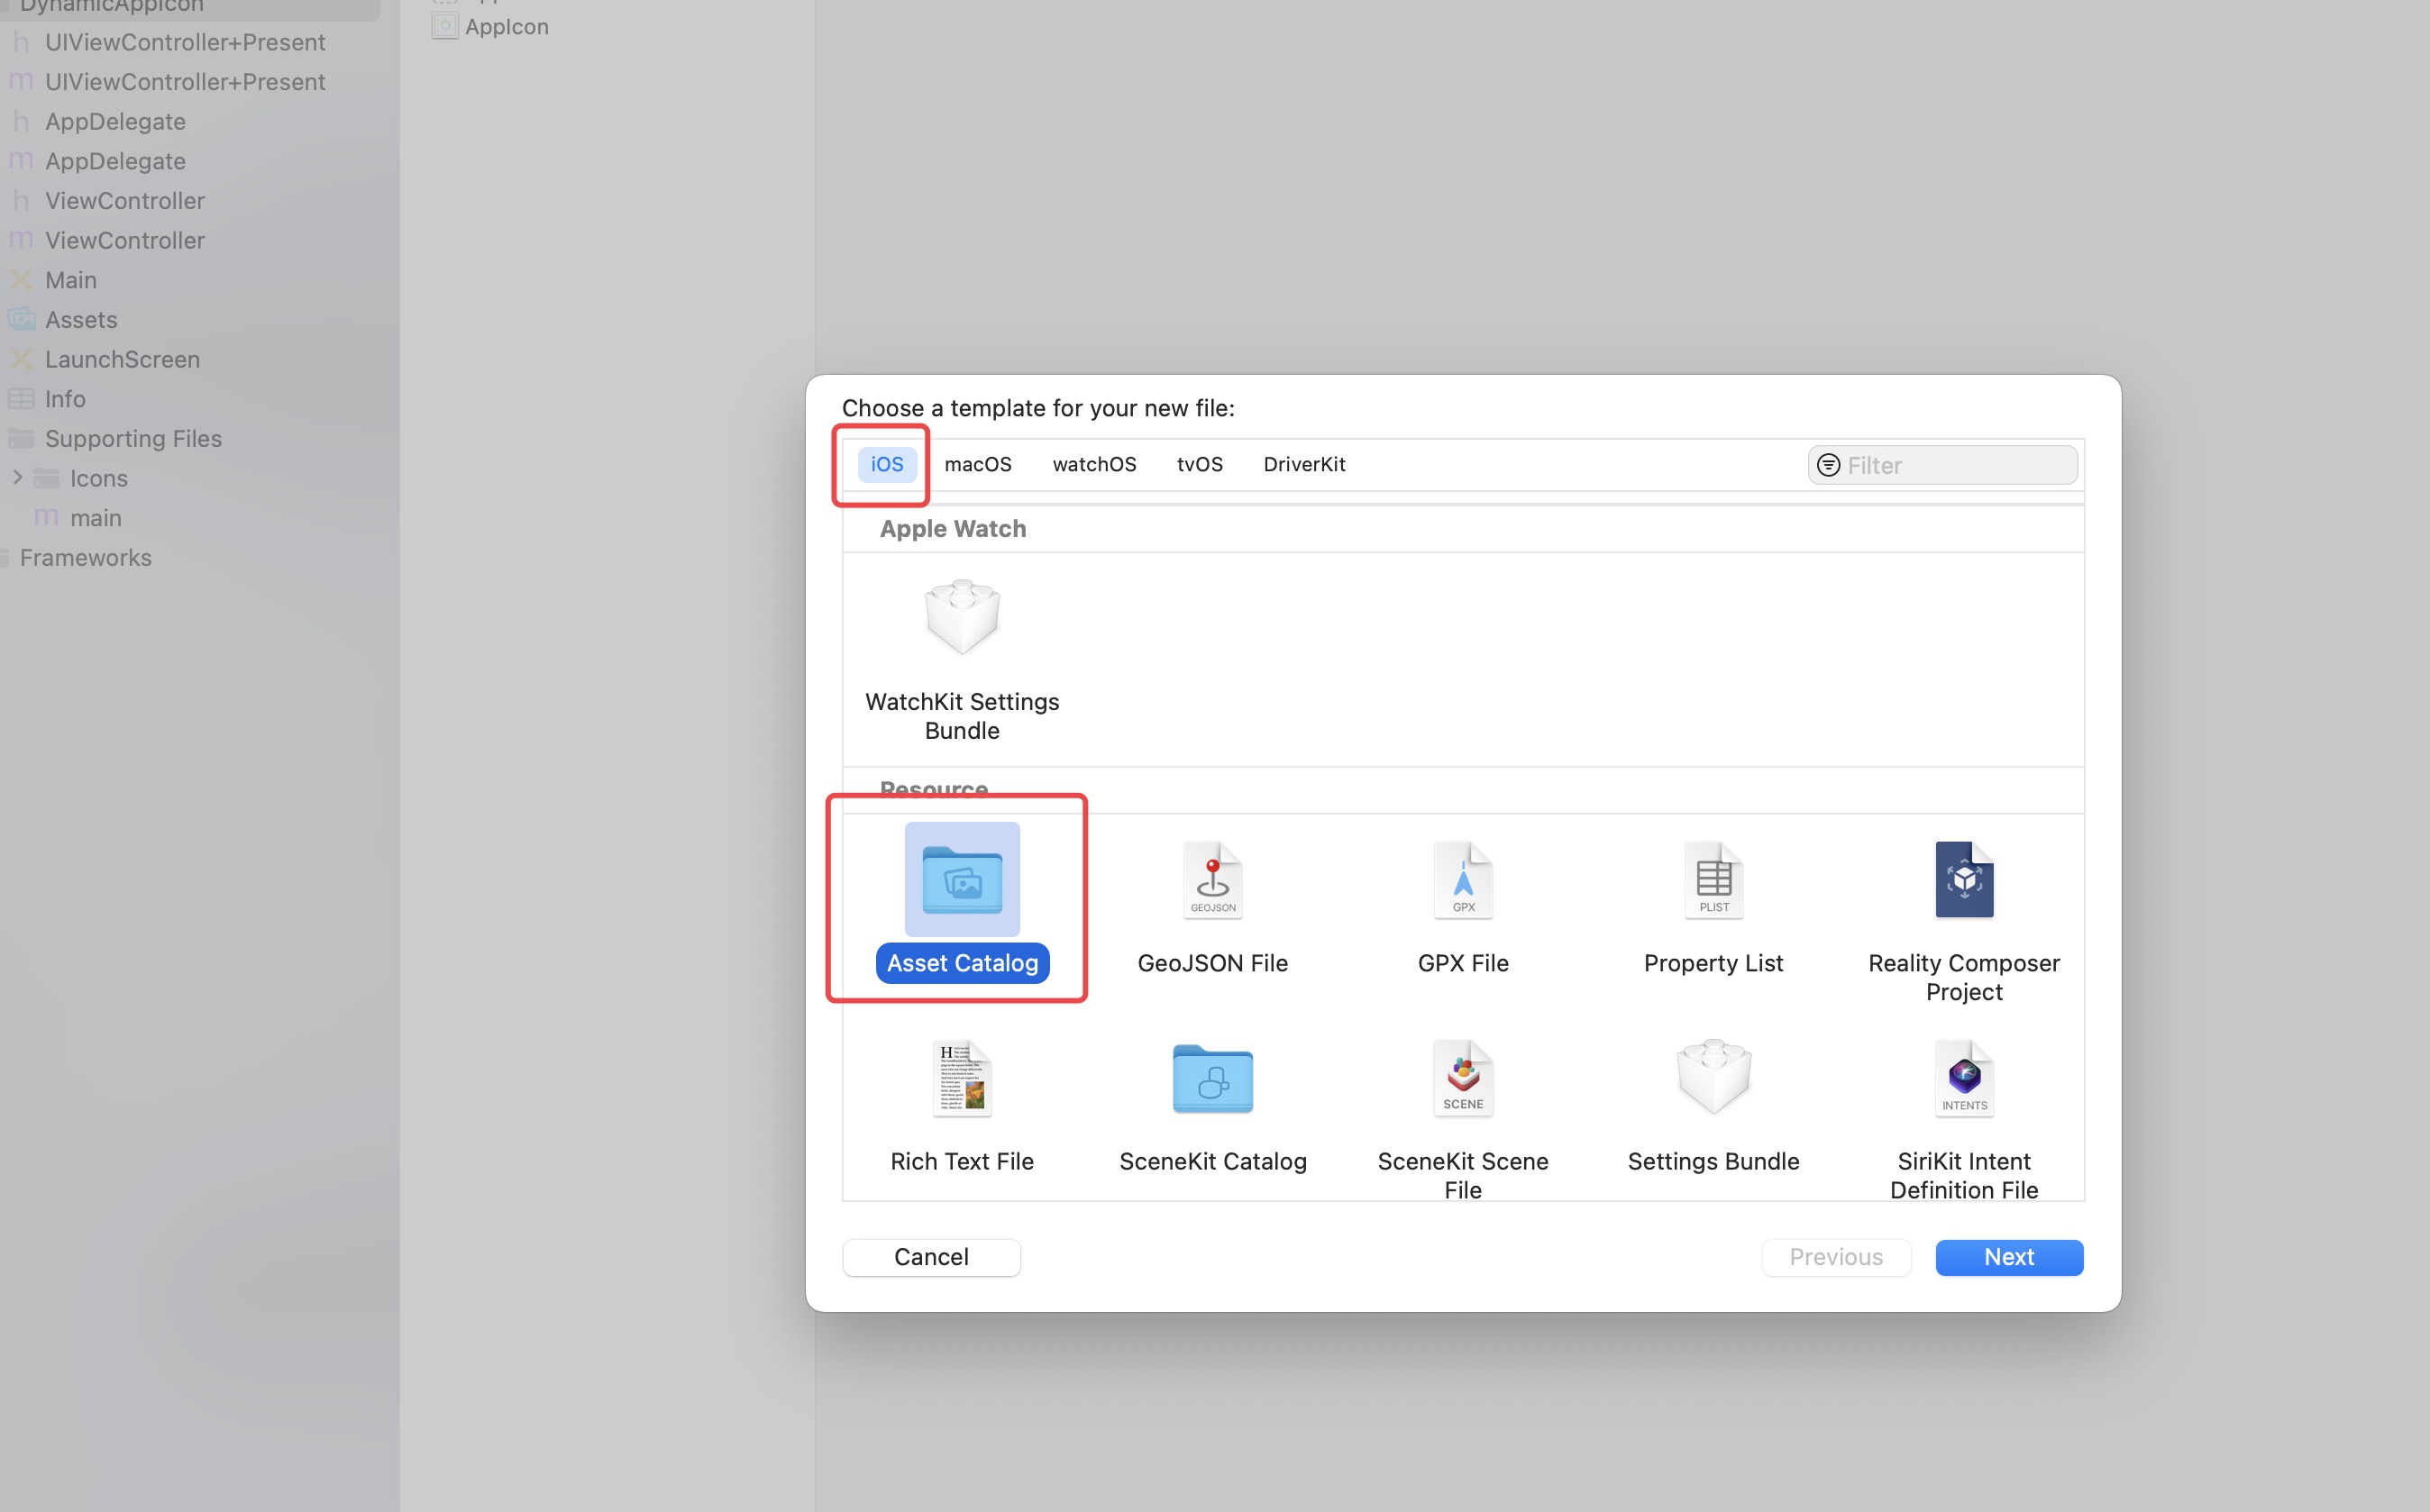Select the Assets item in navigator
2430x1512 pixels.
click(81, 320)
